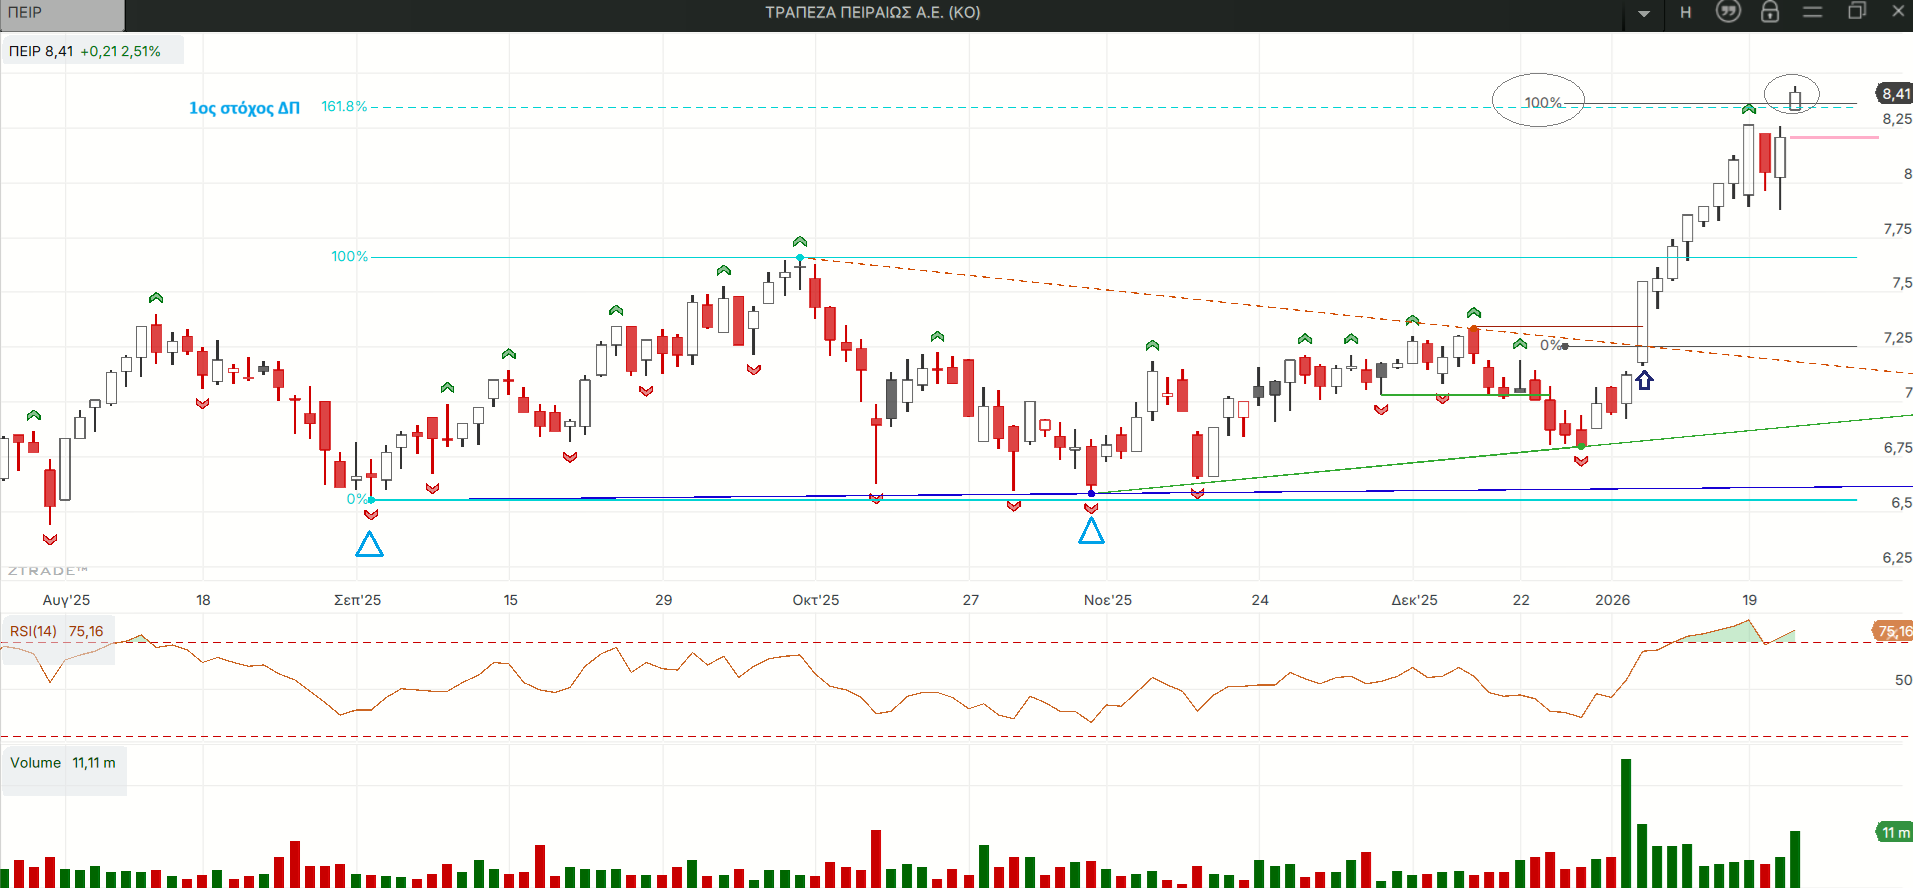Viewport: 1913px width, 888px height.
Task: Click the 161.8% Fibonacci level label
Action: [344, 106]
